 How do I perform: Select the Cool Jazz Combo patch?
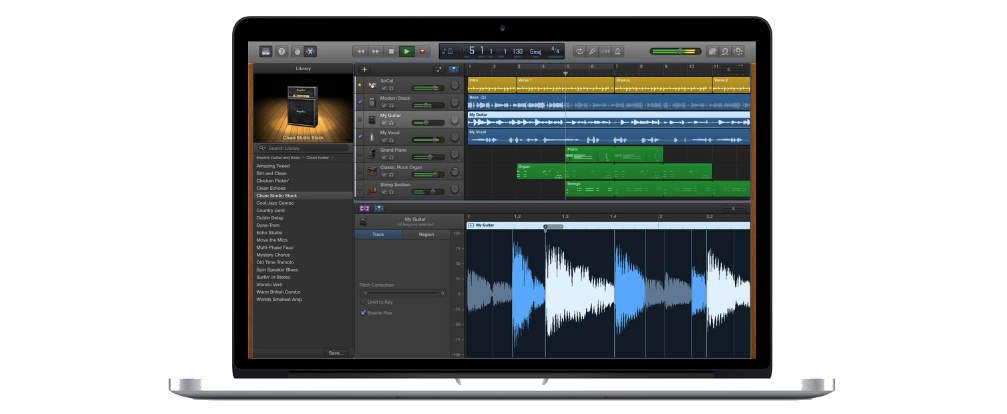point(302,203)
